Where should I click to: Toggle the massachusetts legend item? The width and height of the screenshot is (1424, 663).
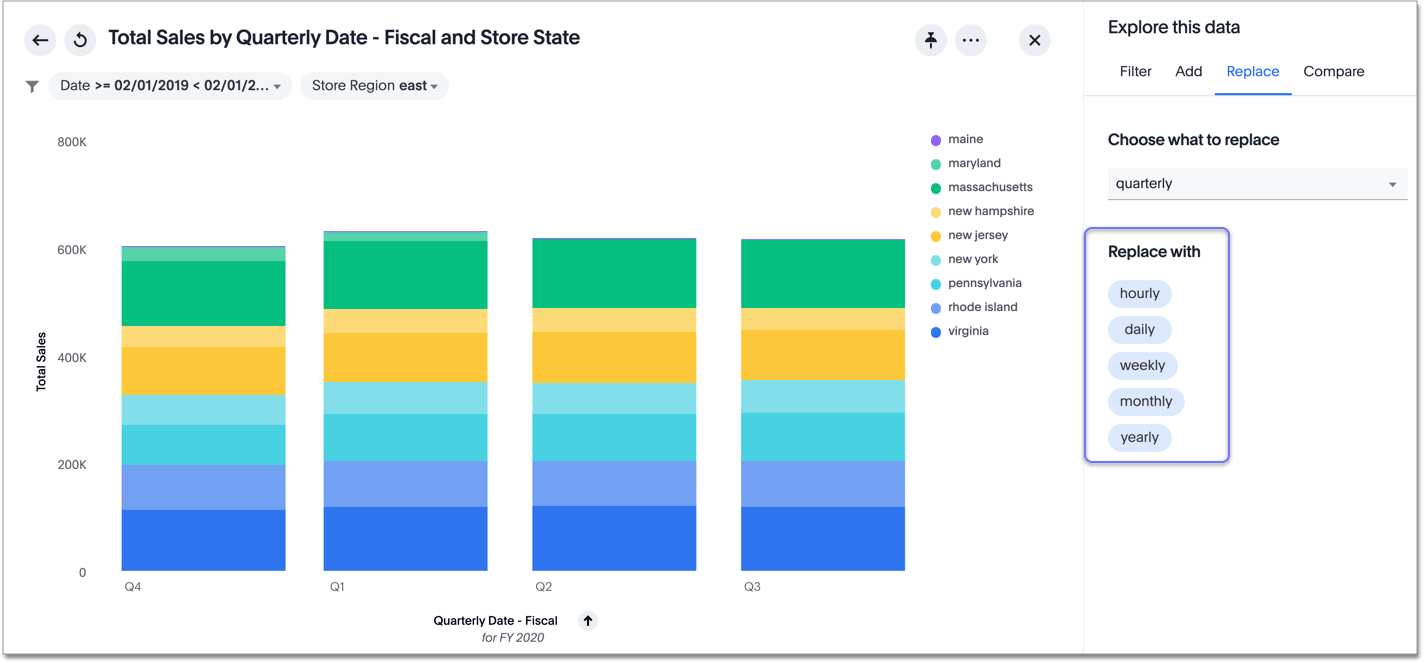coord(989,188)
